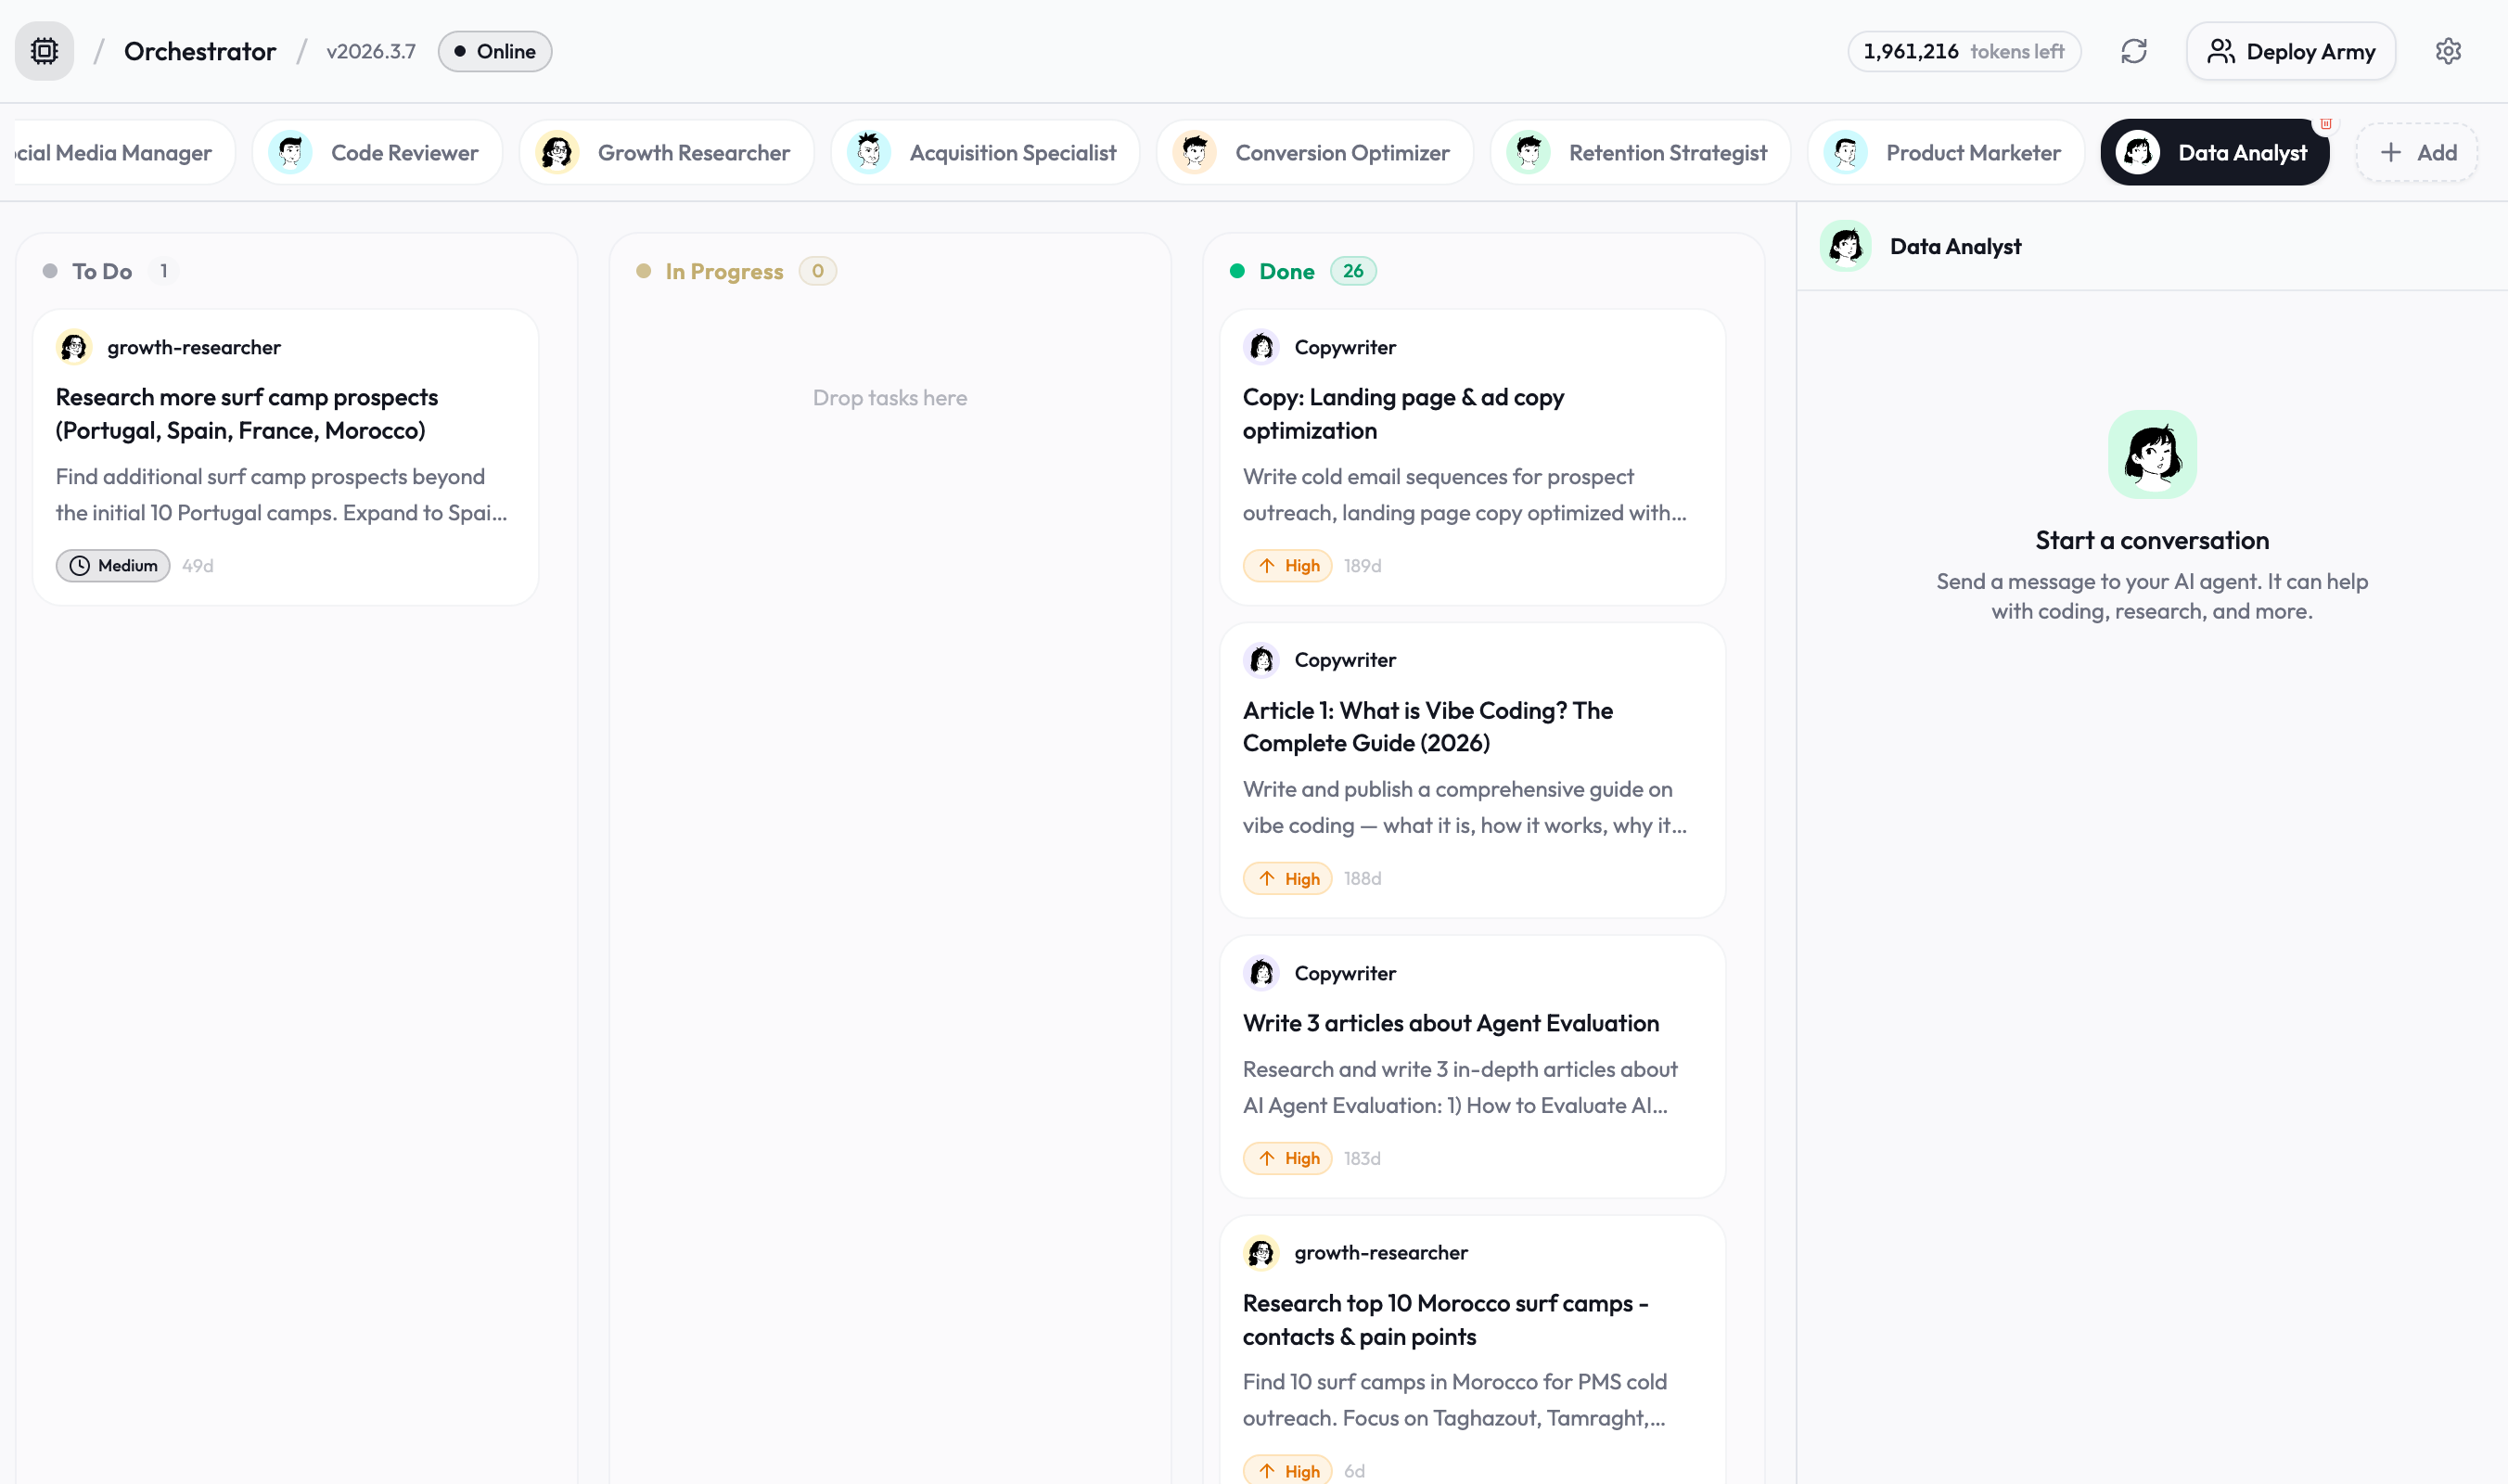Open Write 3 articles about Agent Evaluation
The width and height of the screenshot is (2508, 1484).
point(1472,1067)
